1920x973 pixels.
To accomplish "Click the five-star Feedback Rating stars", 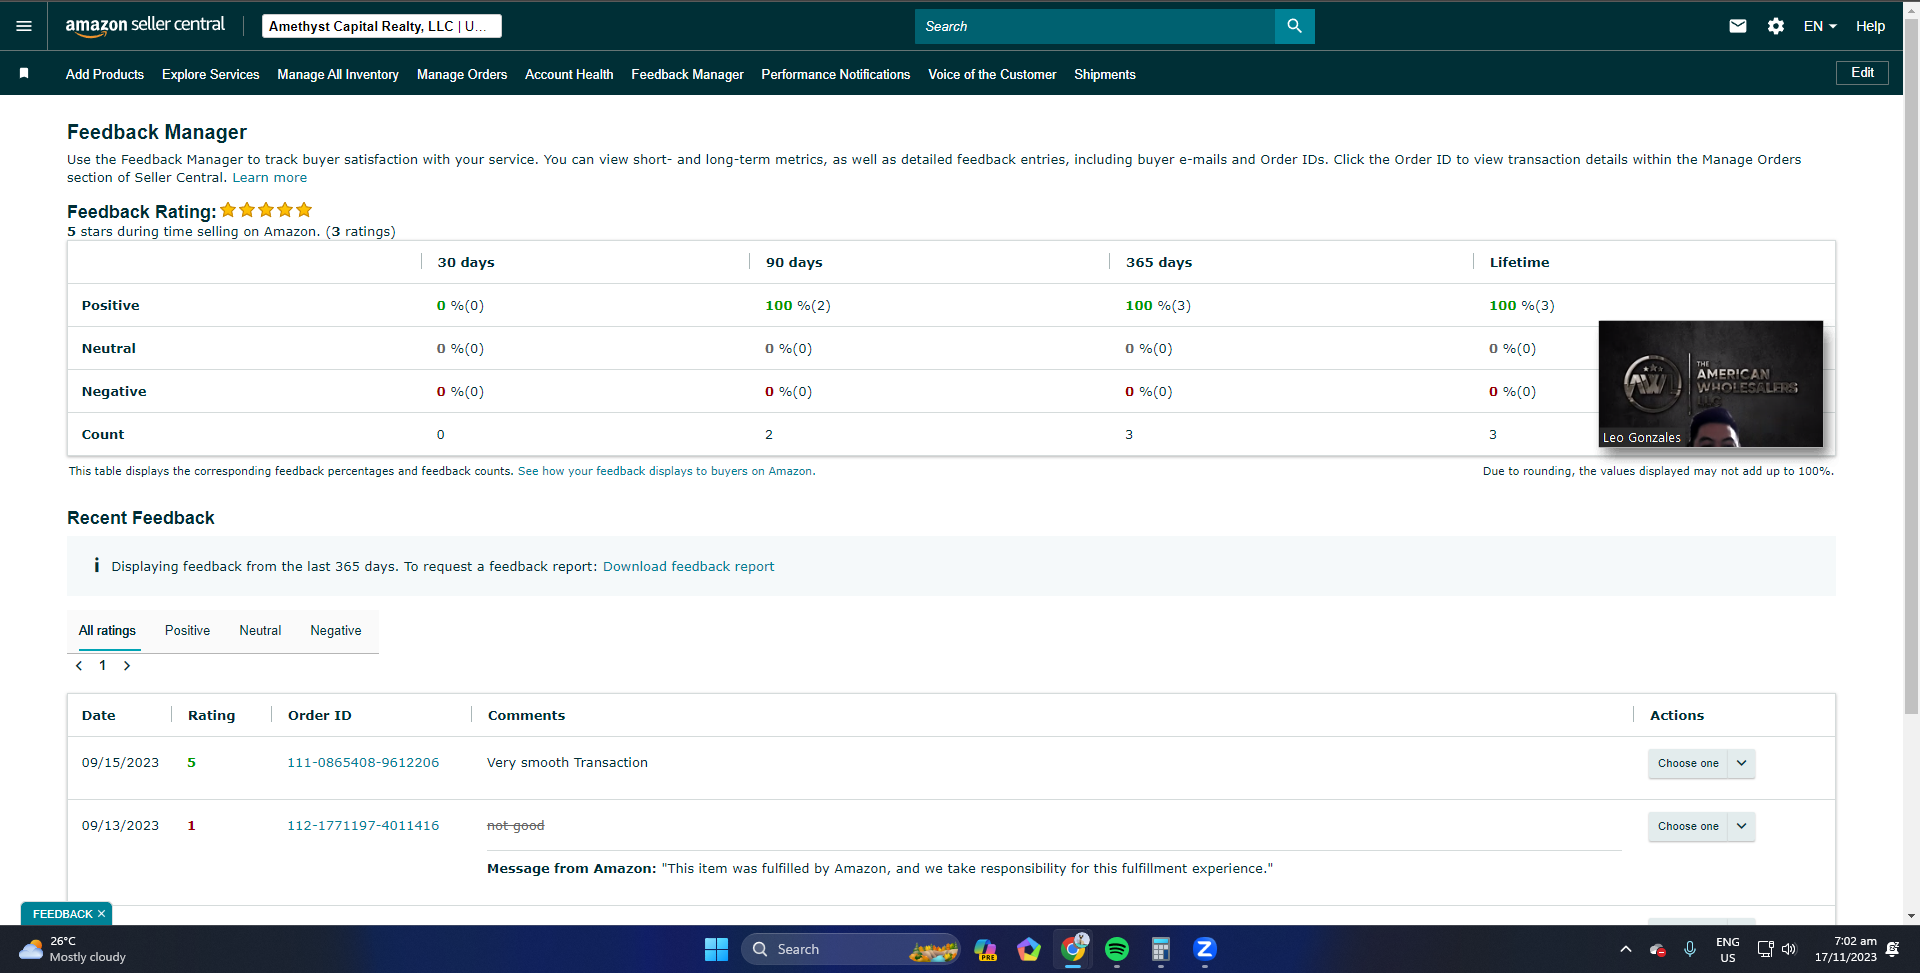I will pos(266,210).
